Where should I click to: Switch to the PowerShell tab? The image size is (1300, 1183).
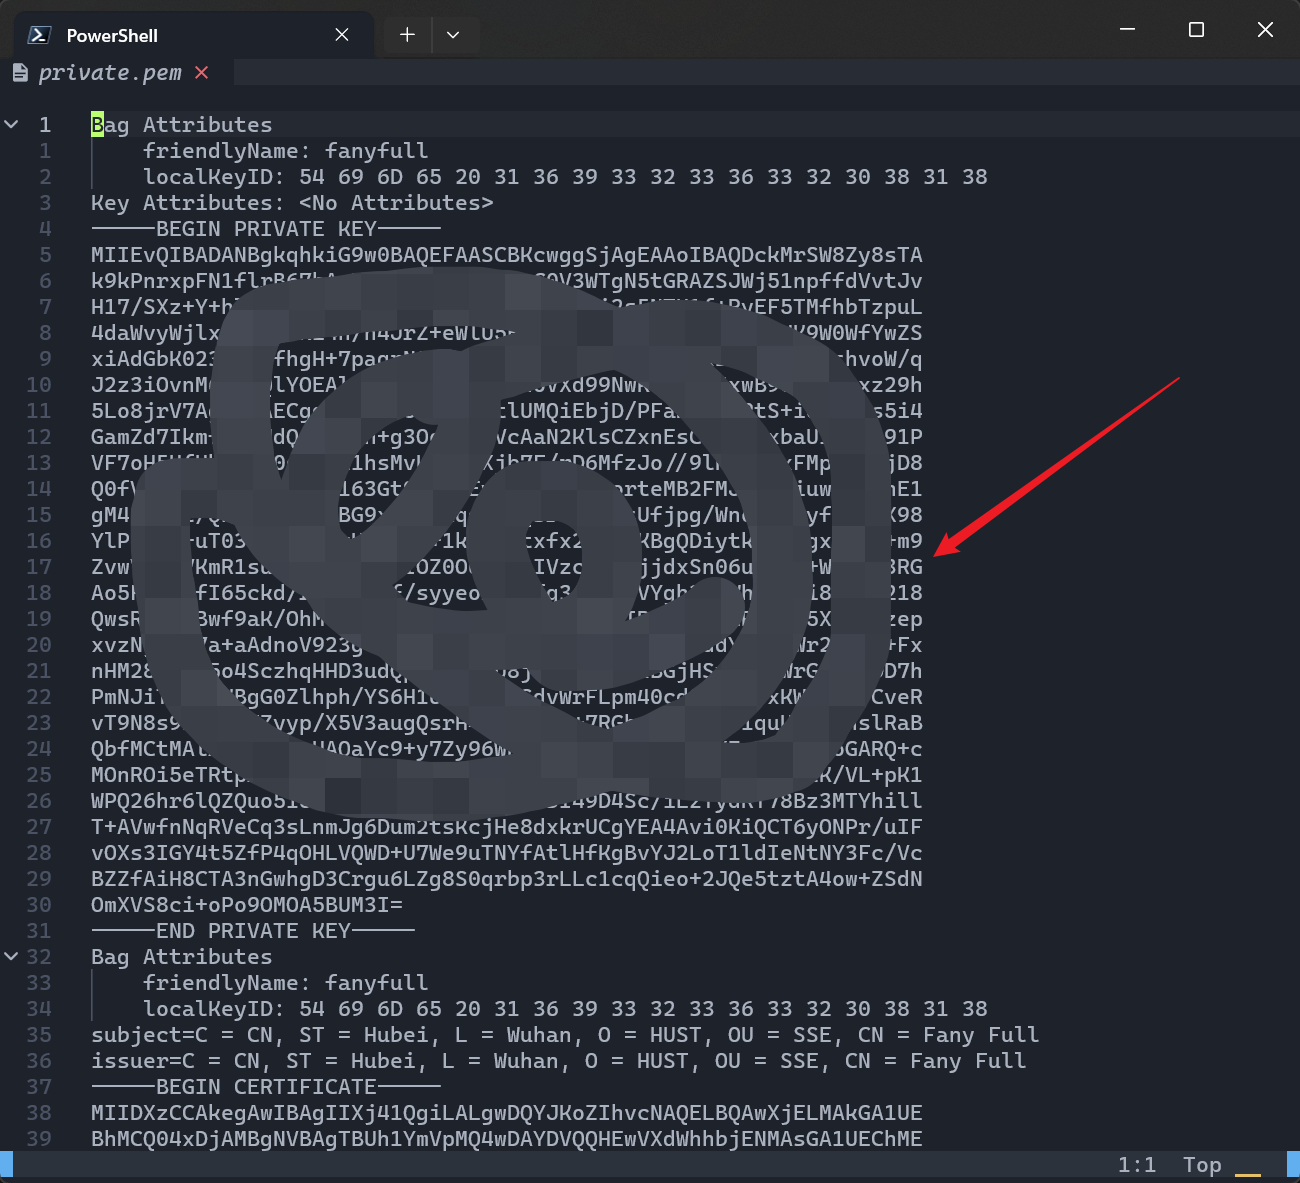(192, 35)
